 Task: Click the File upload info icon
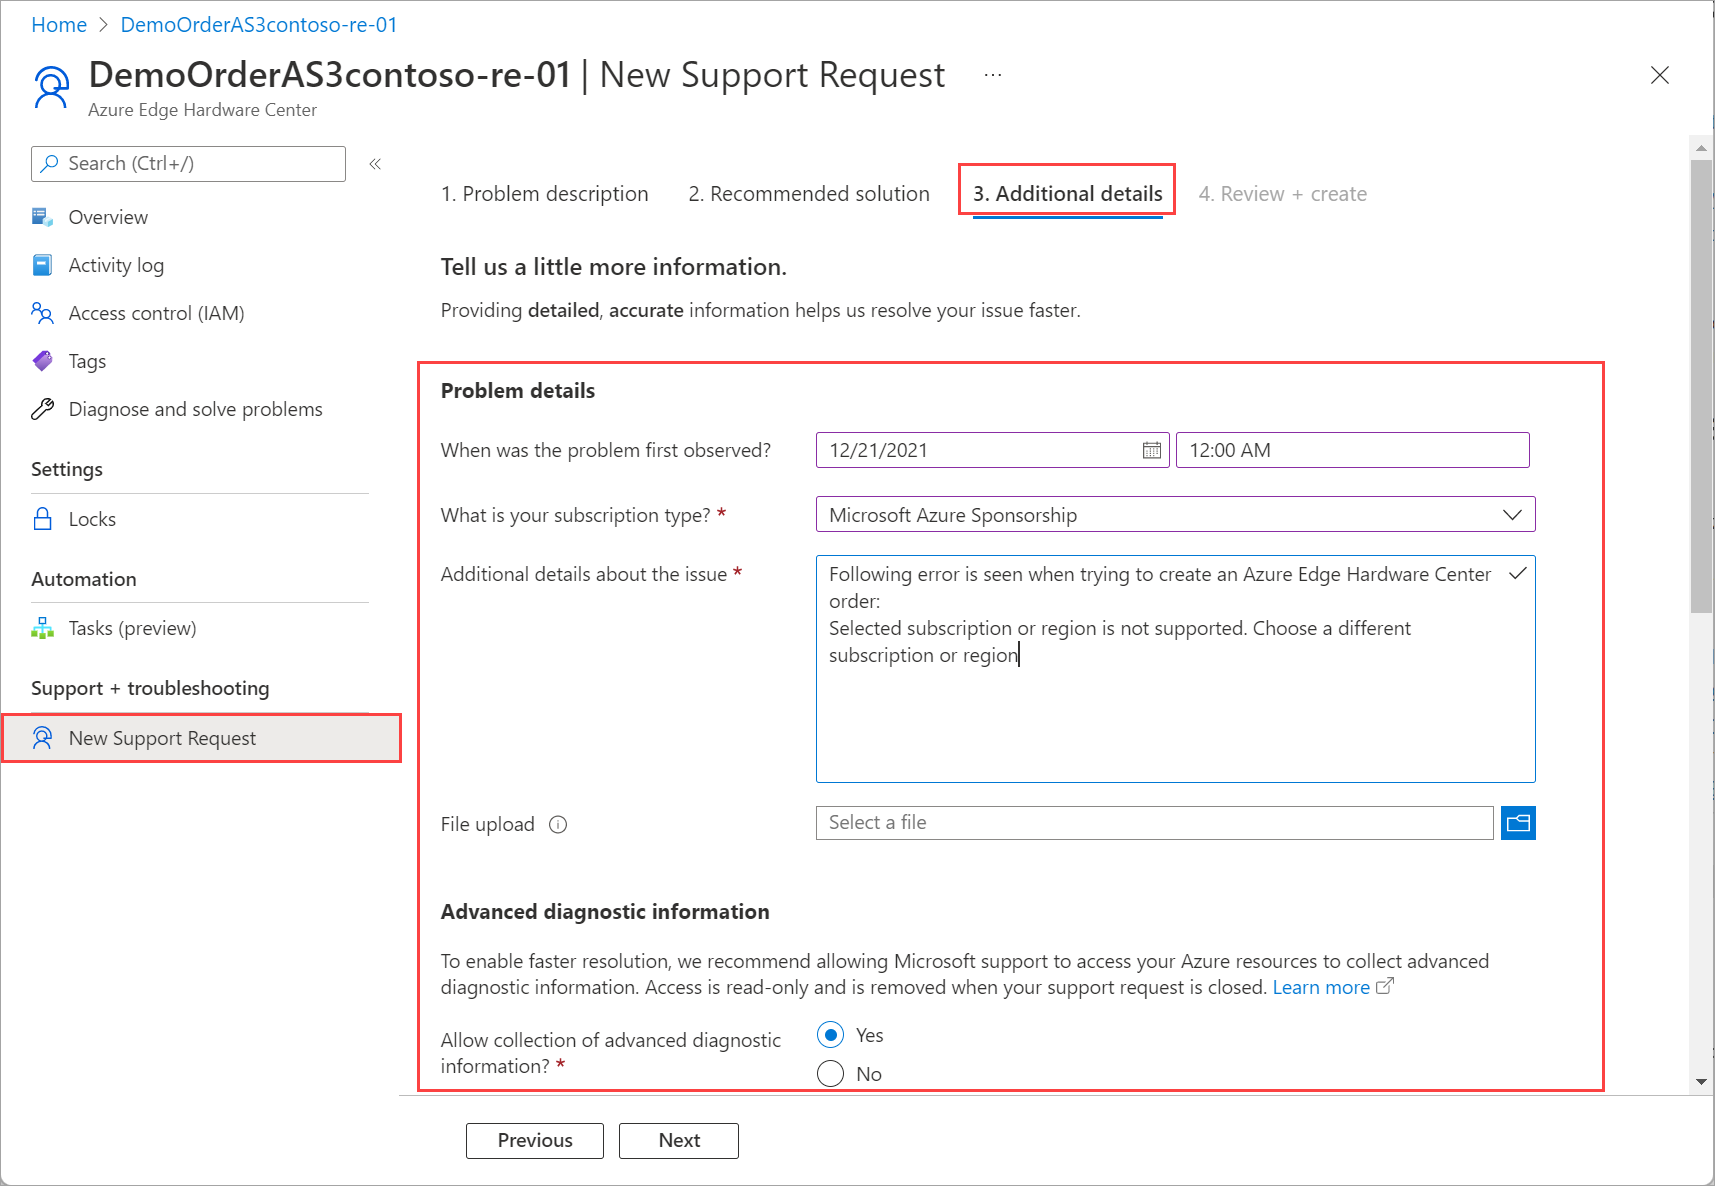coord(558,824)
